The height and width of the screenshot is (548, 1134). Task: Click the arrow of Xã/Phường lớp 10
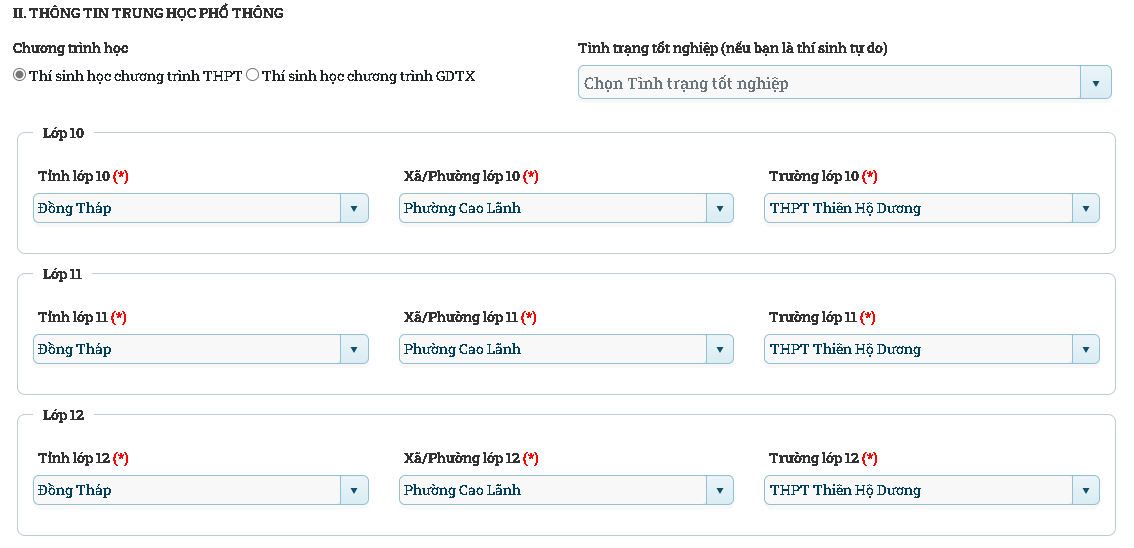pos(719,208)
